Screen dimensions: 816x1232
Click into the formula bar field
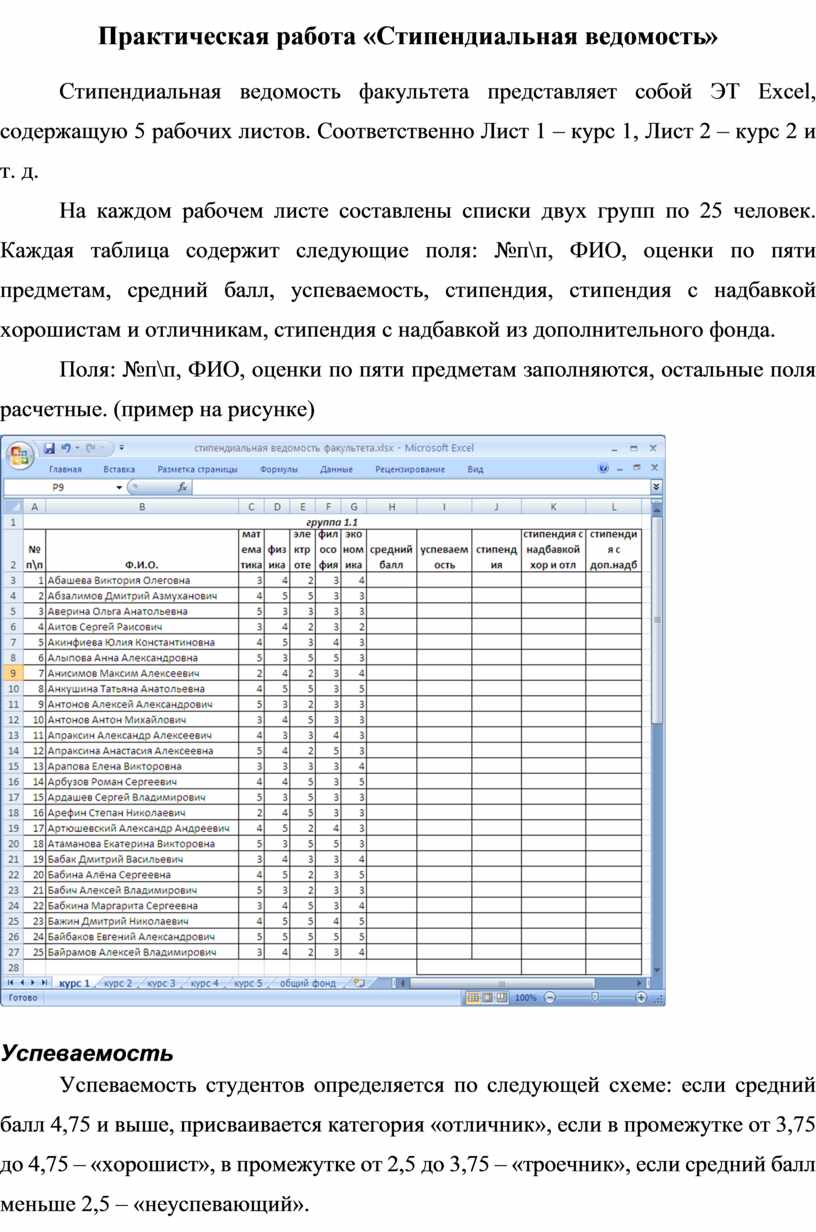420,487
